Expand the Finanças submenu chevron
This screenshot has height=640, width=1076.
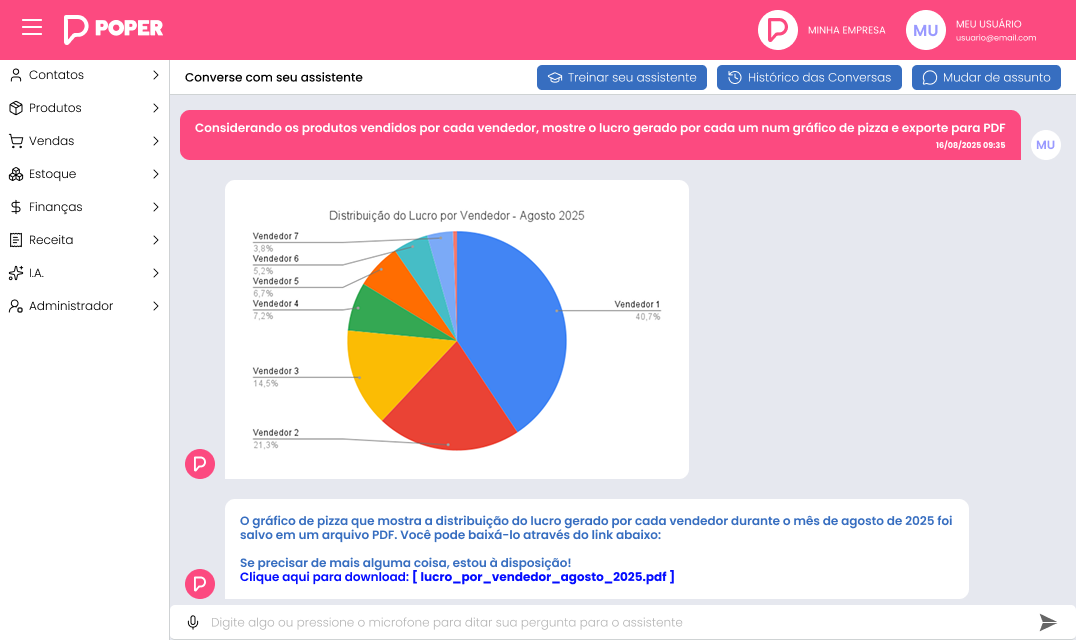155,207
